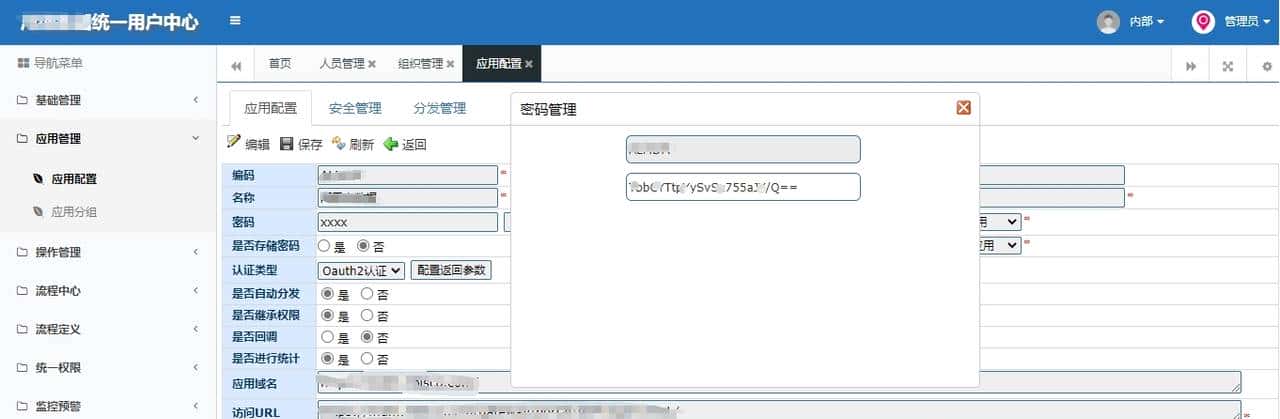Click the 返回 green arrow toolbar button

405,144
